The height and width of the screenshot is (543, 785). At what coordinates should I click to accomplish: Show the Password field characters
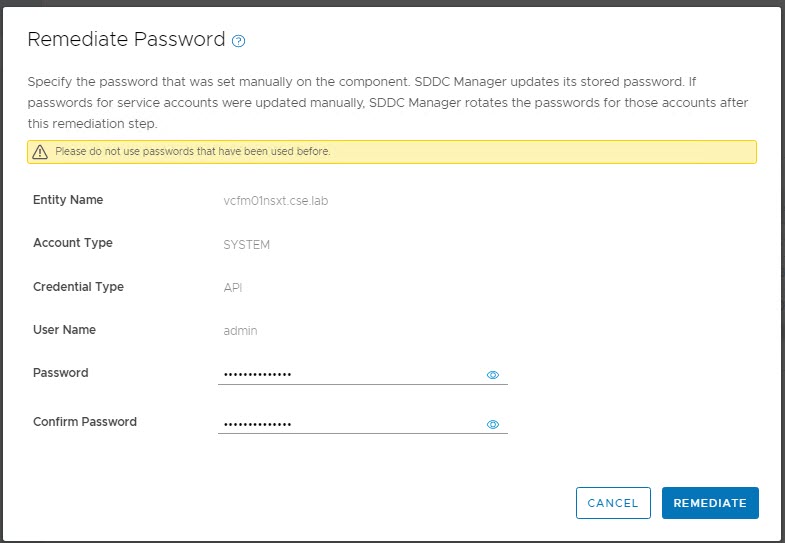click(492, 375)
